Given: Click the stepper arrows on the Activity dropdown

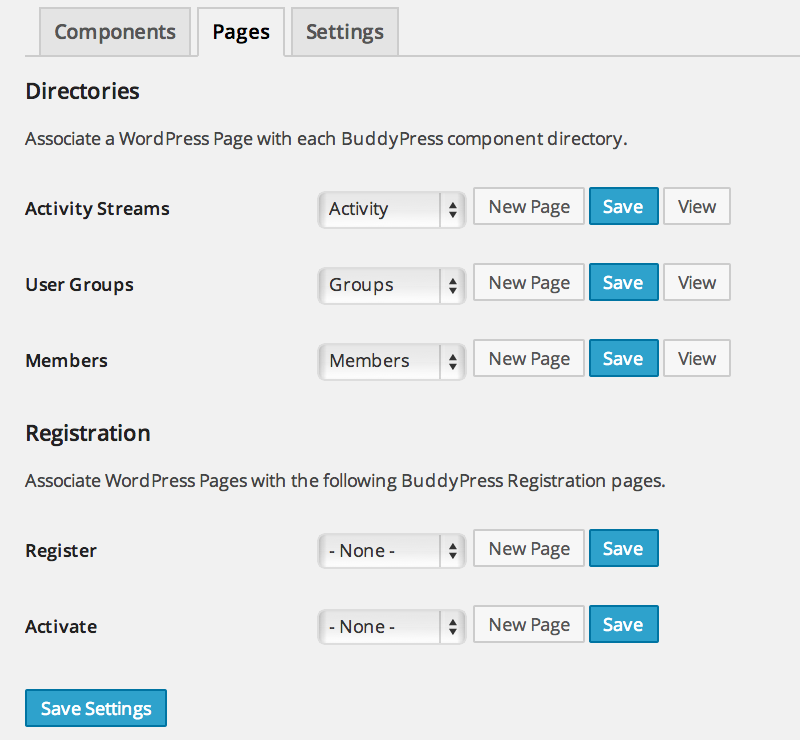Looking at the screenshot, I should [x=452, y=209].
